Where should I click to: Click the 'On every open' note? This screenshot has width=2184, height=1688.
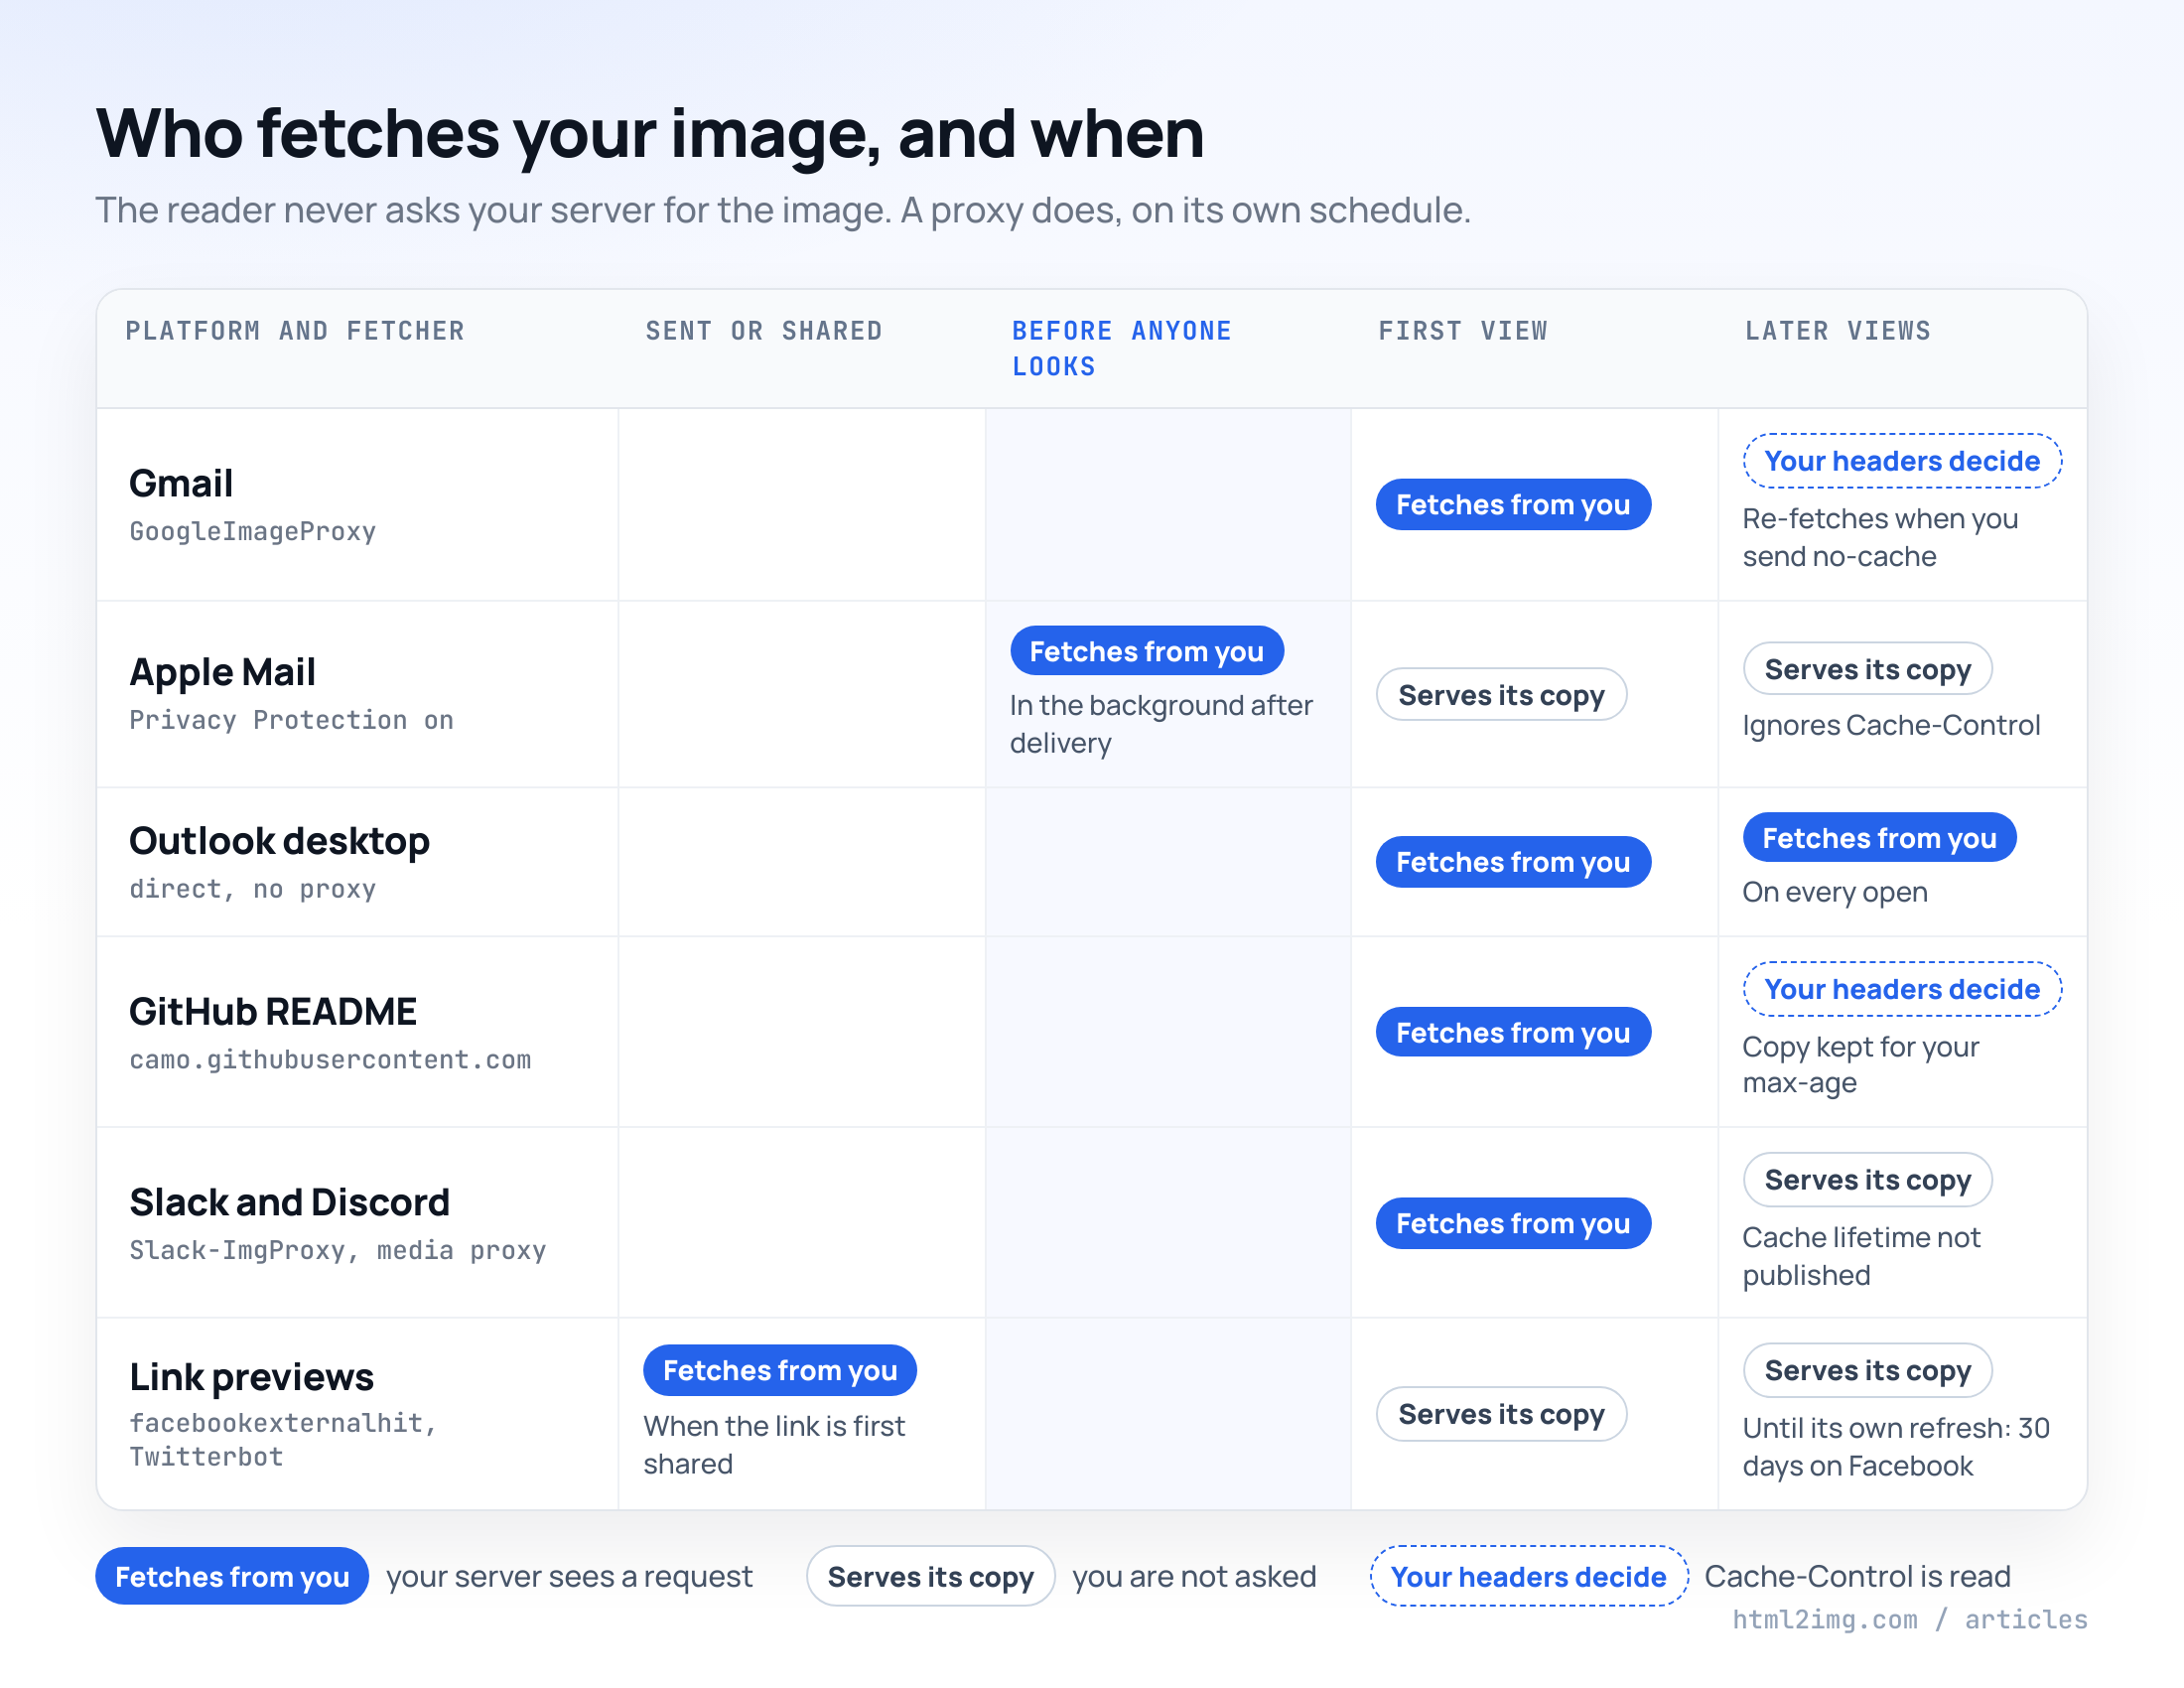coord(1835,892)
